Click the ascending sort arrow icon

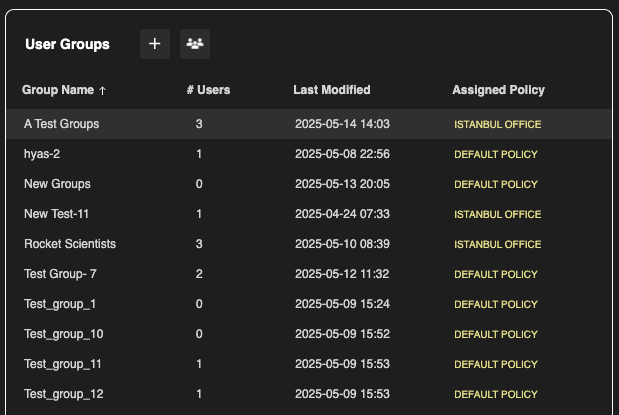pyautogui.click(x=103, y=90)
